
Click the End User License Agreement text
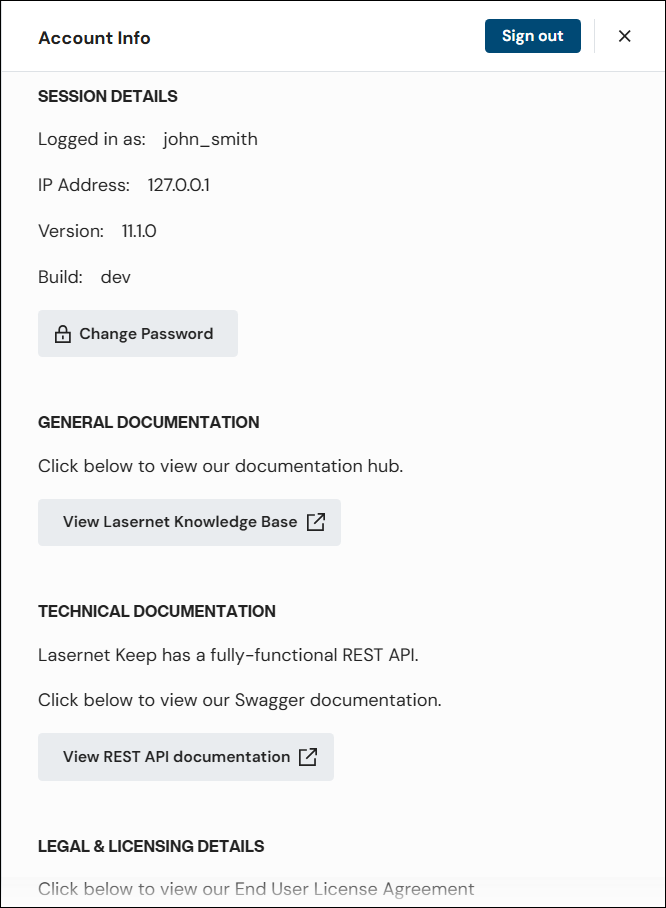256,889
